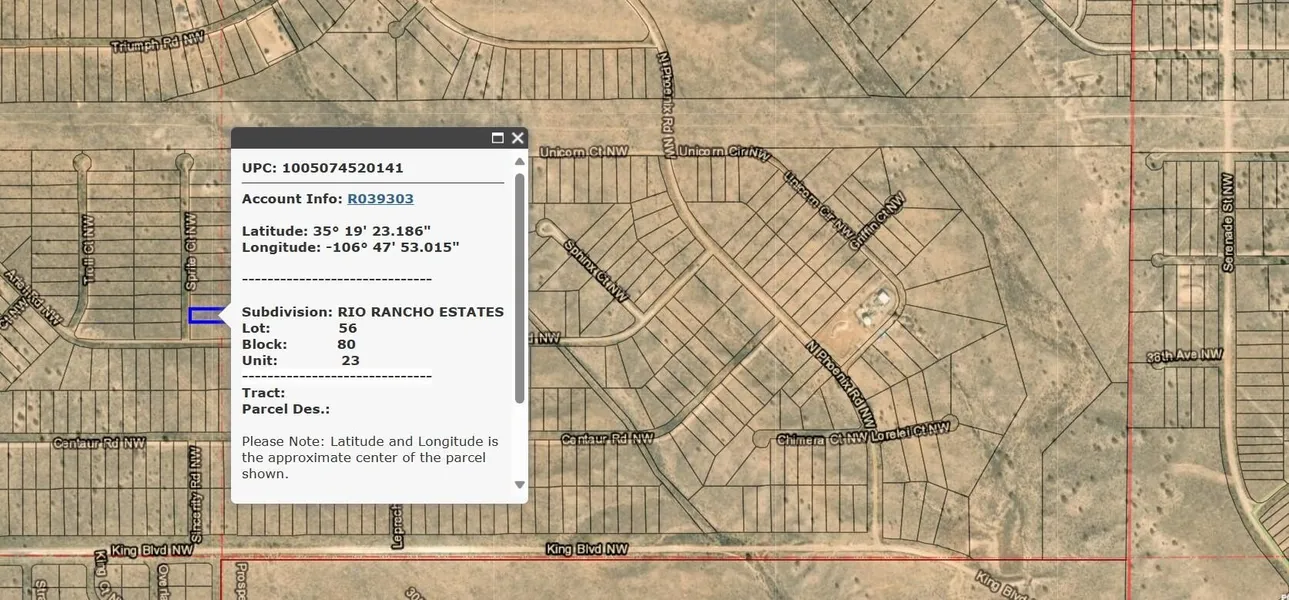Maximize the parcel info popup
The height and width of the screenshot is (600, 1289).
coord(497,138)
